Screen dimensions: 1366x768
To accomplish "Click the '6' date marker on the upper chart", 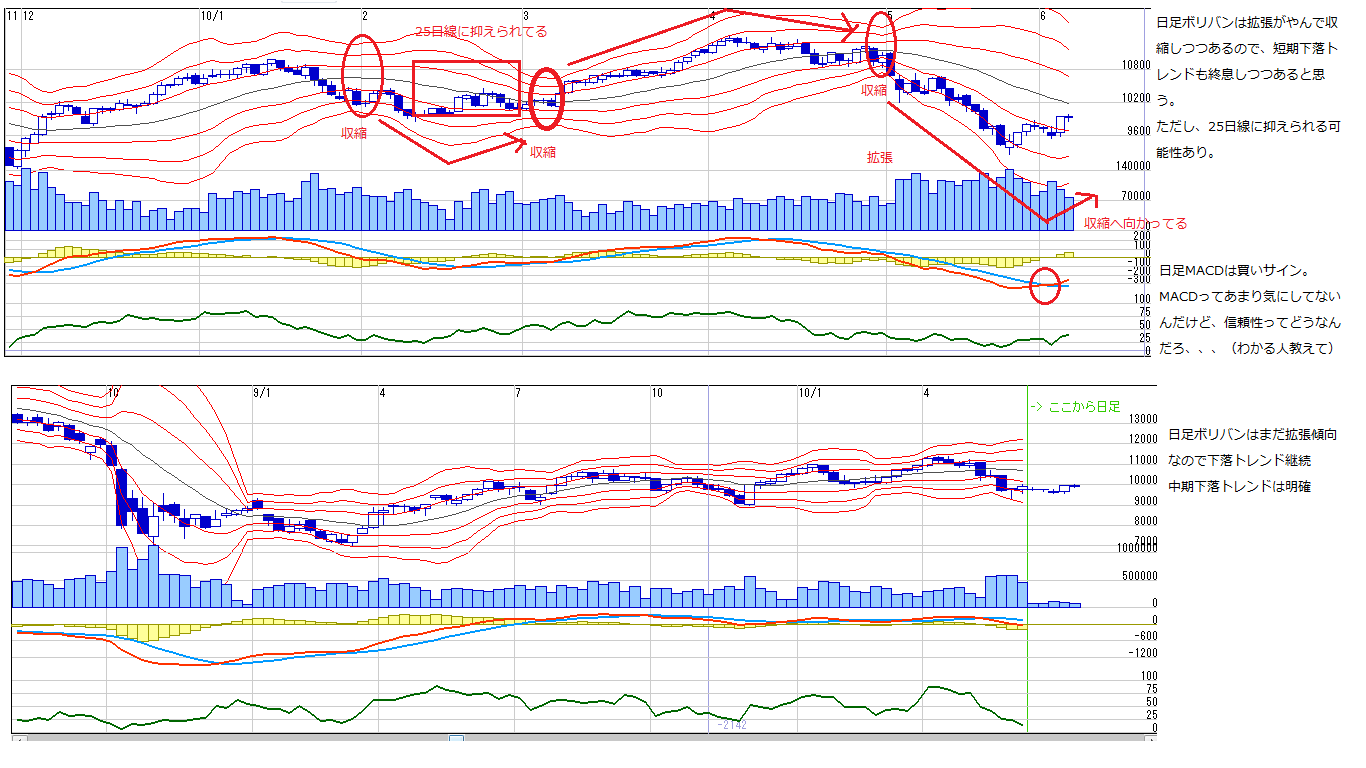I will 1042,15.
